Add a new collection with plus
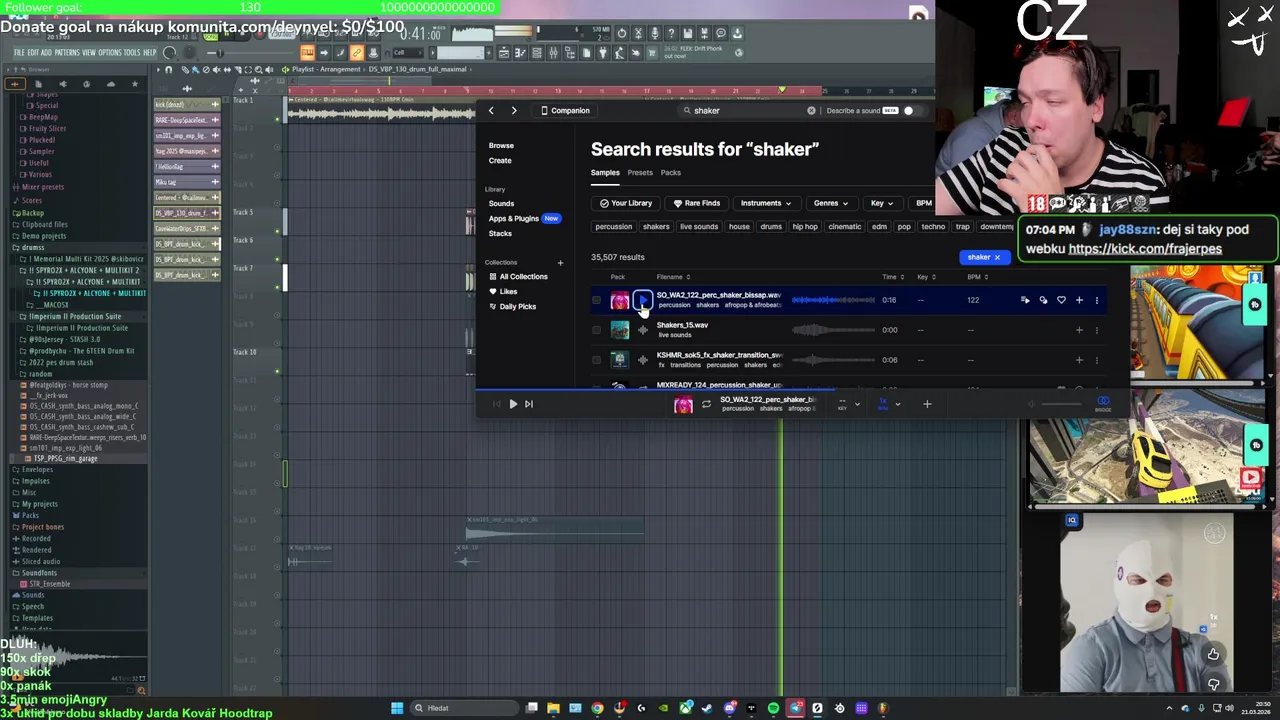 click(560, 263)
